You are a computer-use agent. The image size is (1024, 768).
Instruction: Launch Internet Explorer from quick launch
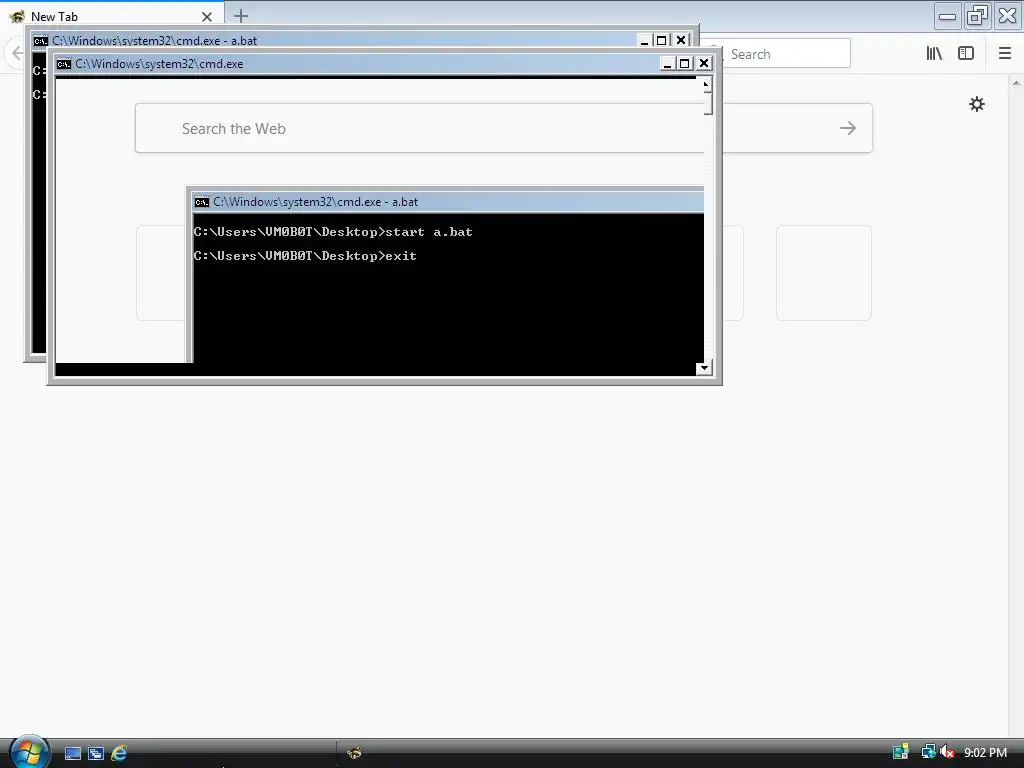119,754
